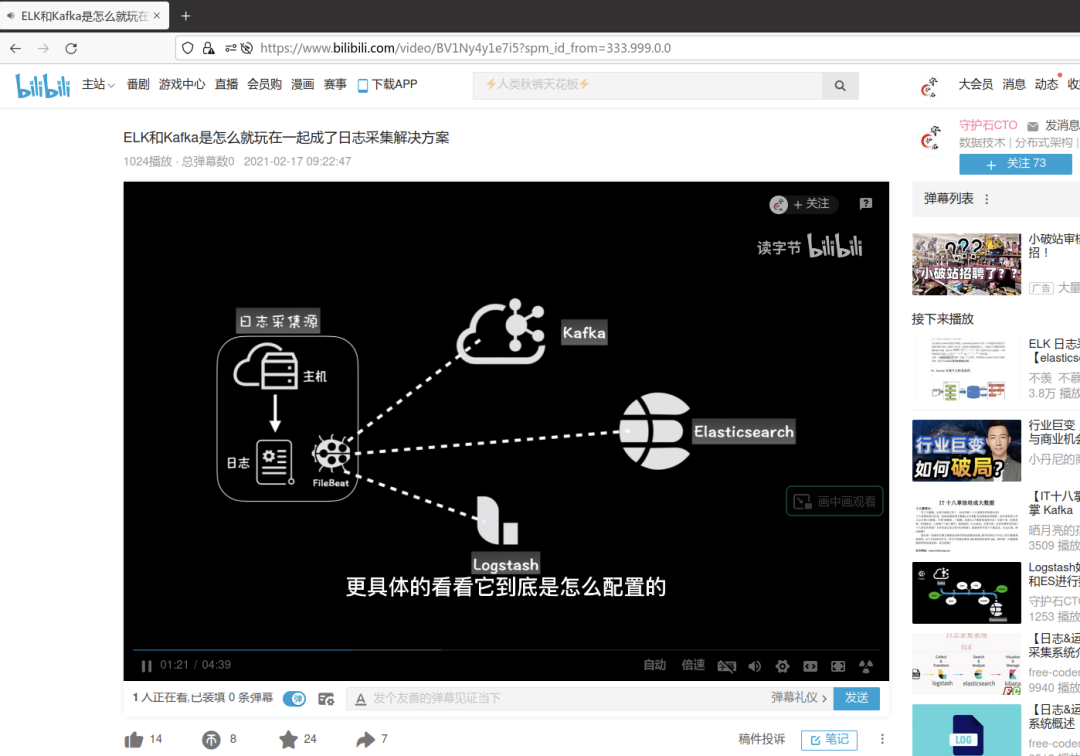Click 画中画观看 picture-in-picture button

pos(835,501)
